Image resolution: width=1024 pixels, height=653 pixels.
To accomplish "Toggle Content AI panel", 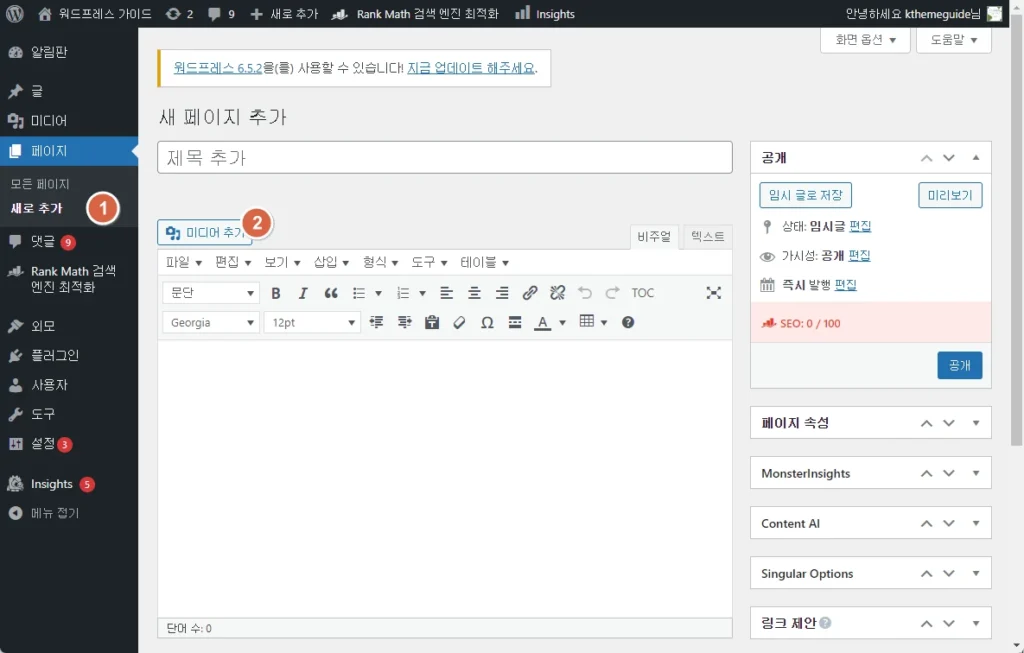I will click(976, 523).
